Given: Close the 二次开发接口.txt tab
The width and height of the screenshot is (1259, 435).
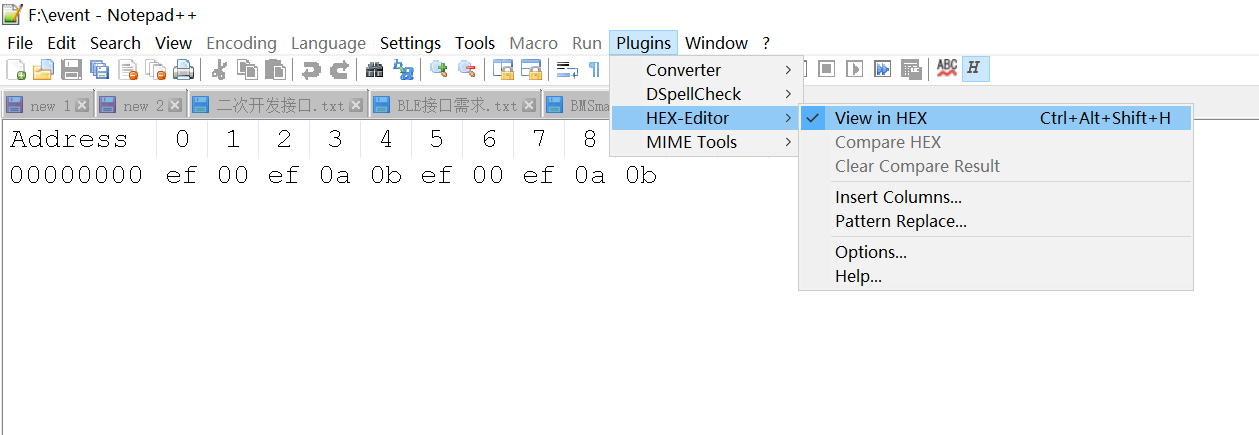Looking at the screenshot, I should pos(356,105).
